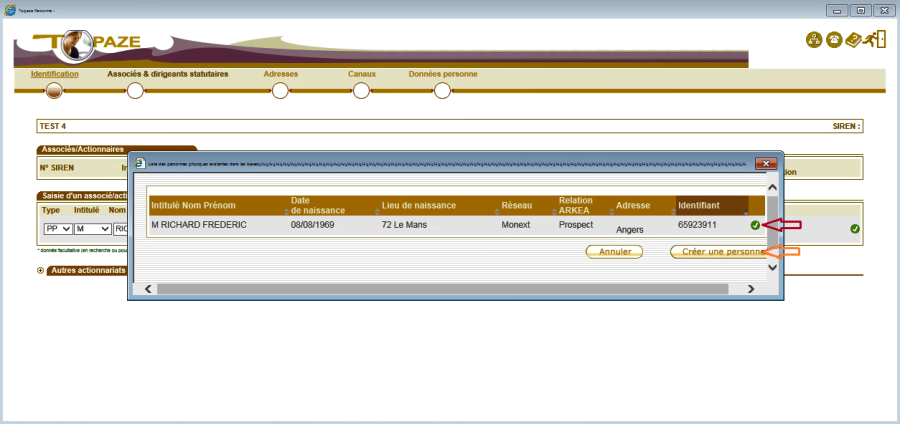Click the Annuler button
900x424 pixels.
pyautogui.click(x=614, y=252)
